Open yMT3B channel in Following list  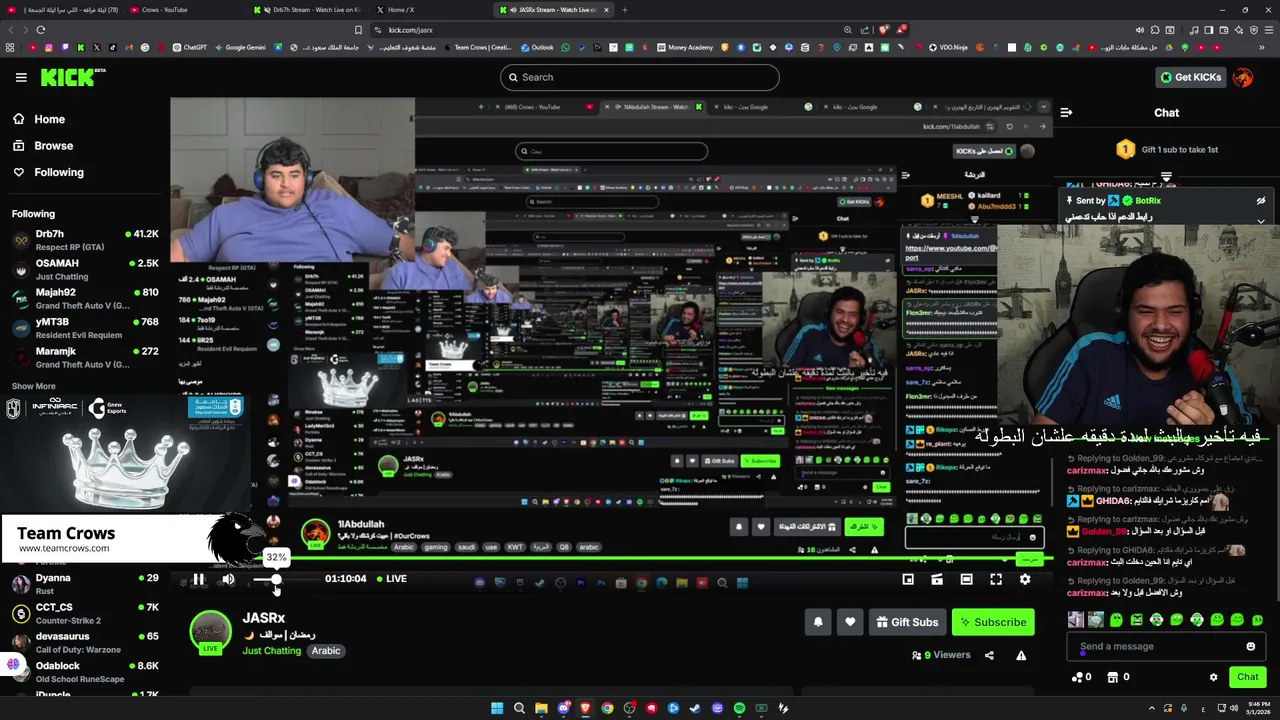(85, 327)
